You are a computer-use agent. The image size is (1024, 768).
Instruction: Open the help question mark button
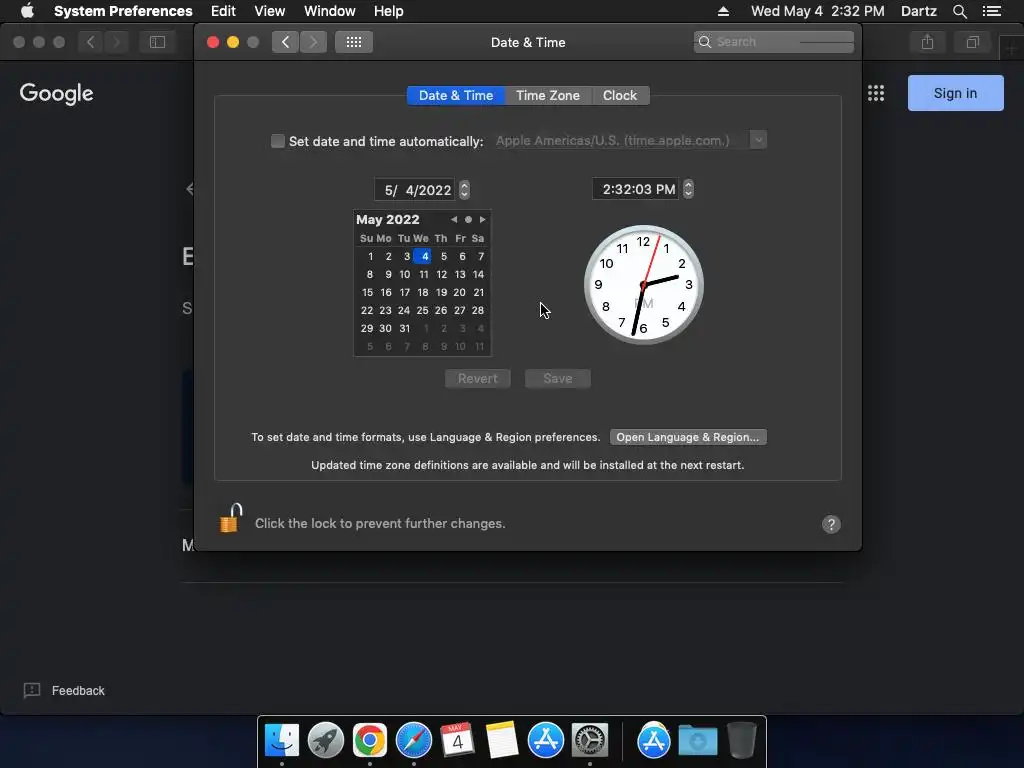point(831,524)
